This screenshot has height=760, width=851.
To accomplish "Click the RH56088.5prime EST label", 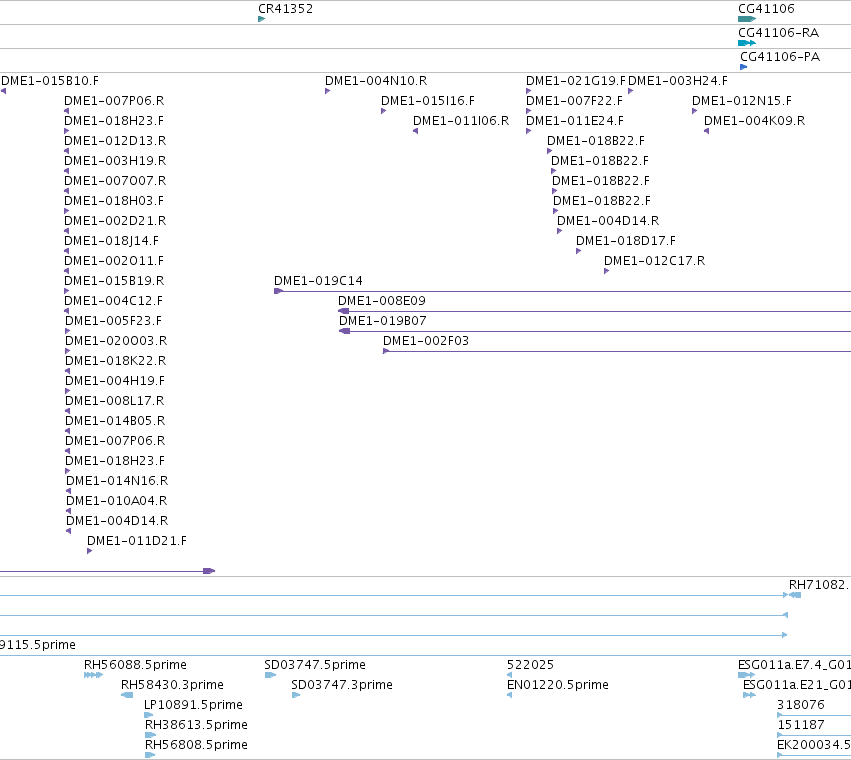I will click(x=135, y=665).
